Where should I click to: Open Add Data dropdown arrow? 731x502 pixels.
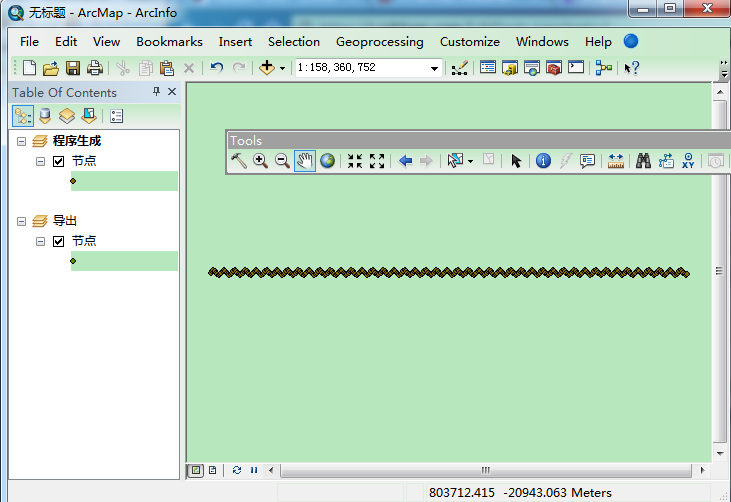tap(283, 69)
